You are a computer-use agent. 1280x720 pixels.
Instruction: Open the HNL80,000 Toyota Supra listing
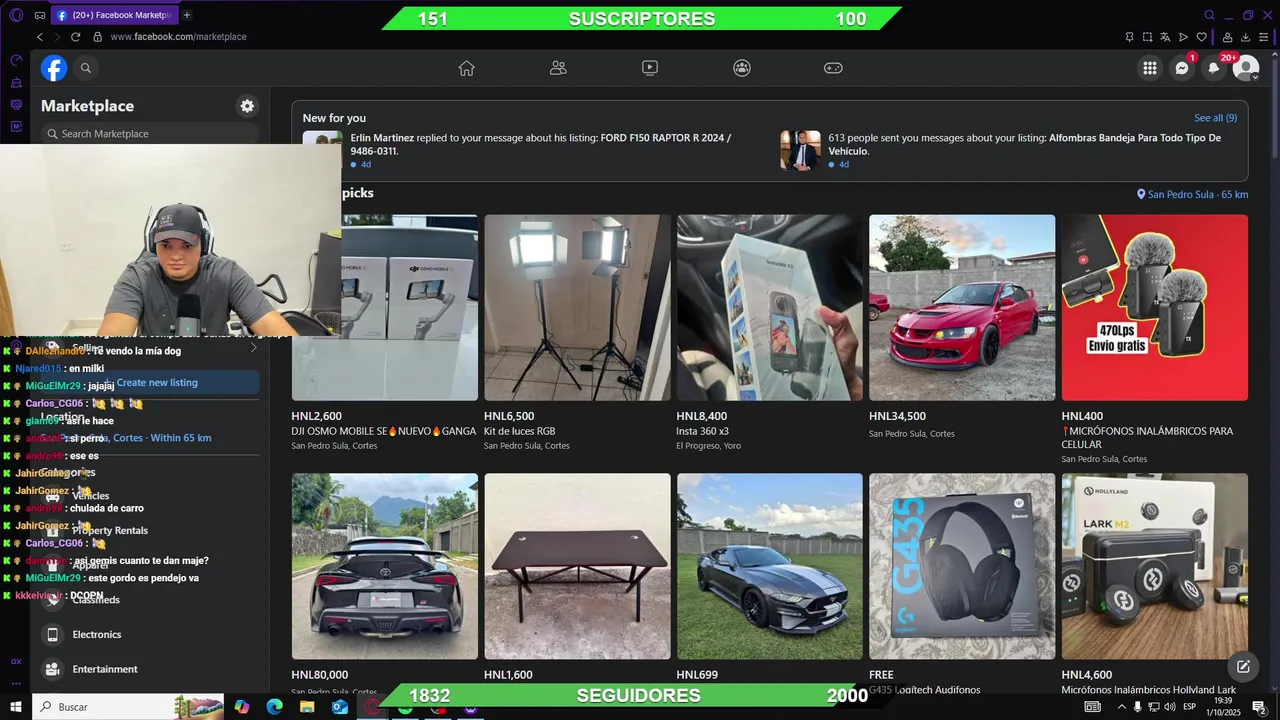385,566
